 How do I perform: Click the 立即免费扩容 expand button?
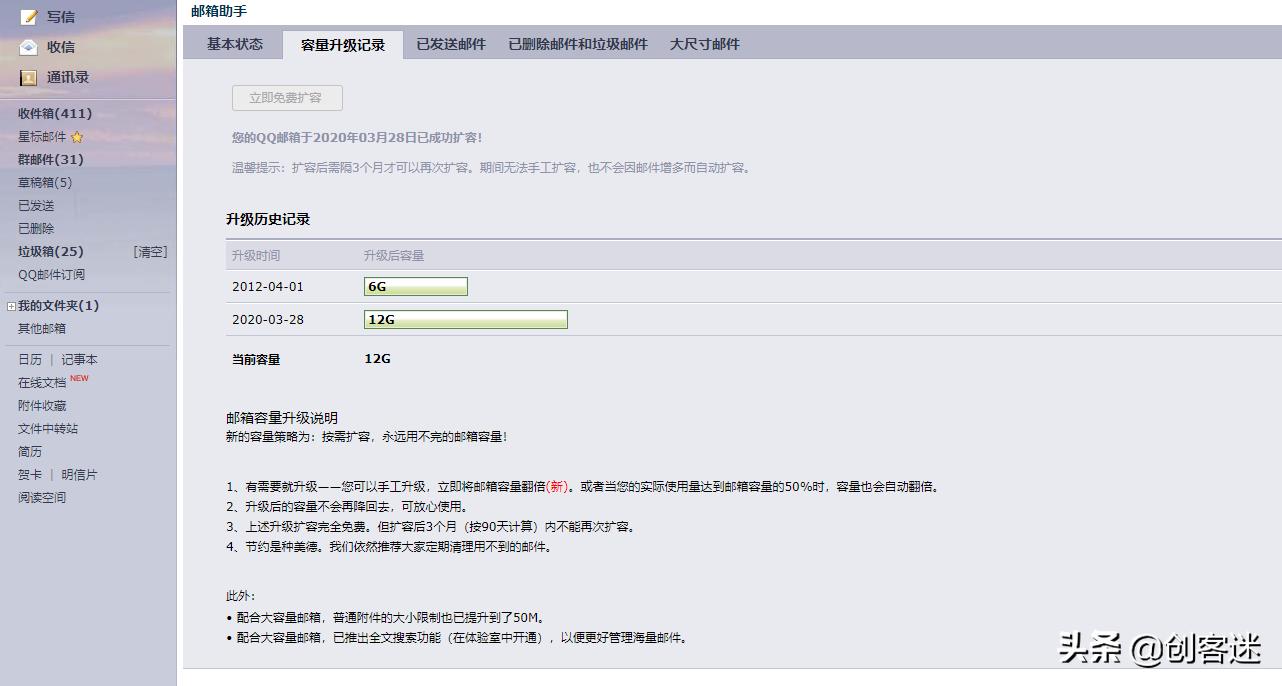[287, 98]
